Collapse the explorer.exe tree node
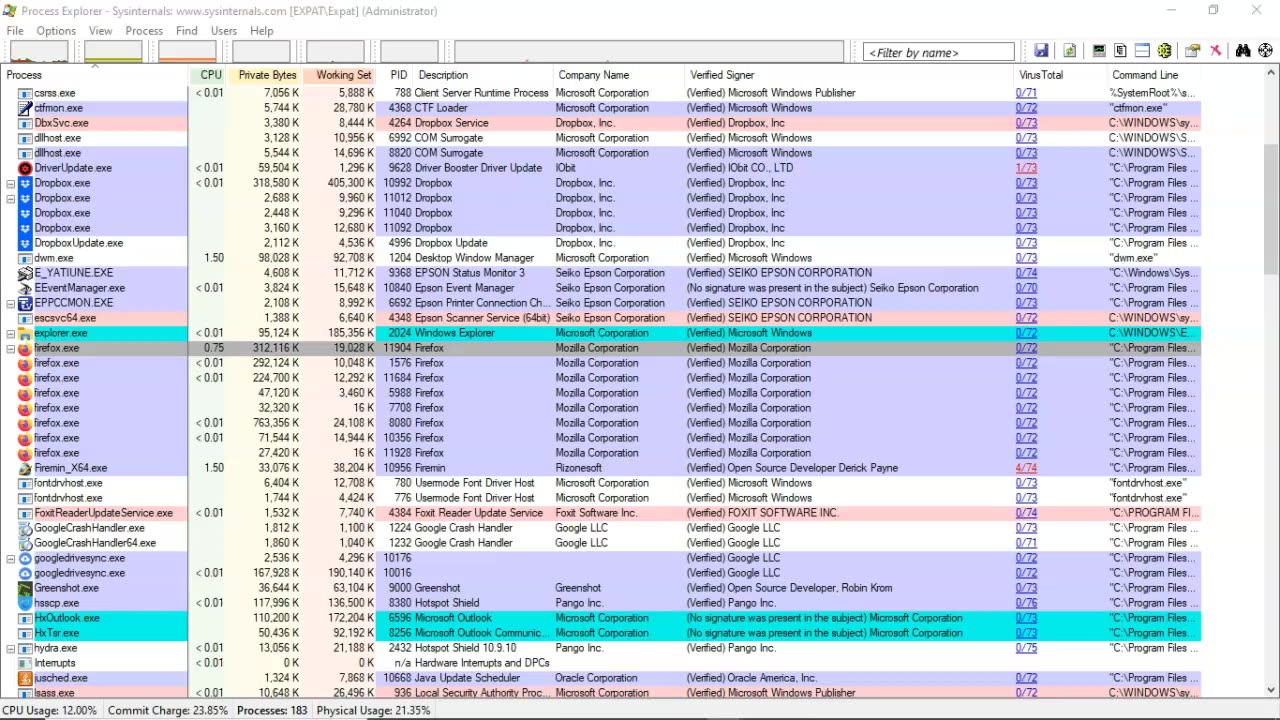Screen dimensions: 1280x720 pyautogui.click(x=11, y=333)
